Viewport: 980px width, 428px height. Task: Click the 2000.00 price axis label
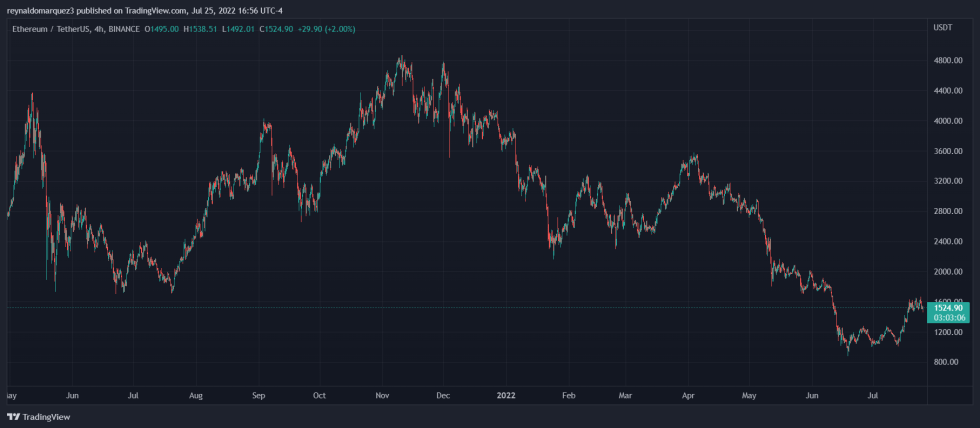coord(947,271)
